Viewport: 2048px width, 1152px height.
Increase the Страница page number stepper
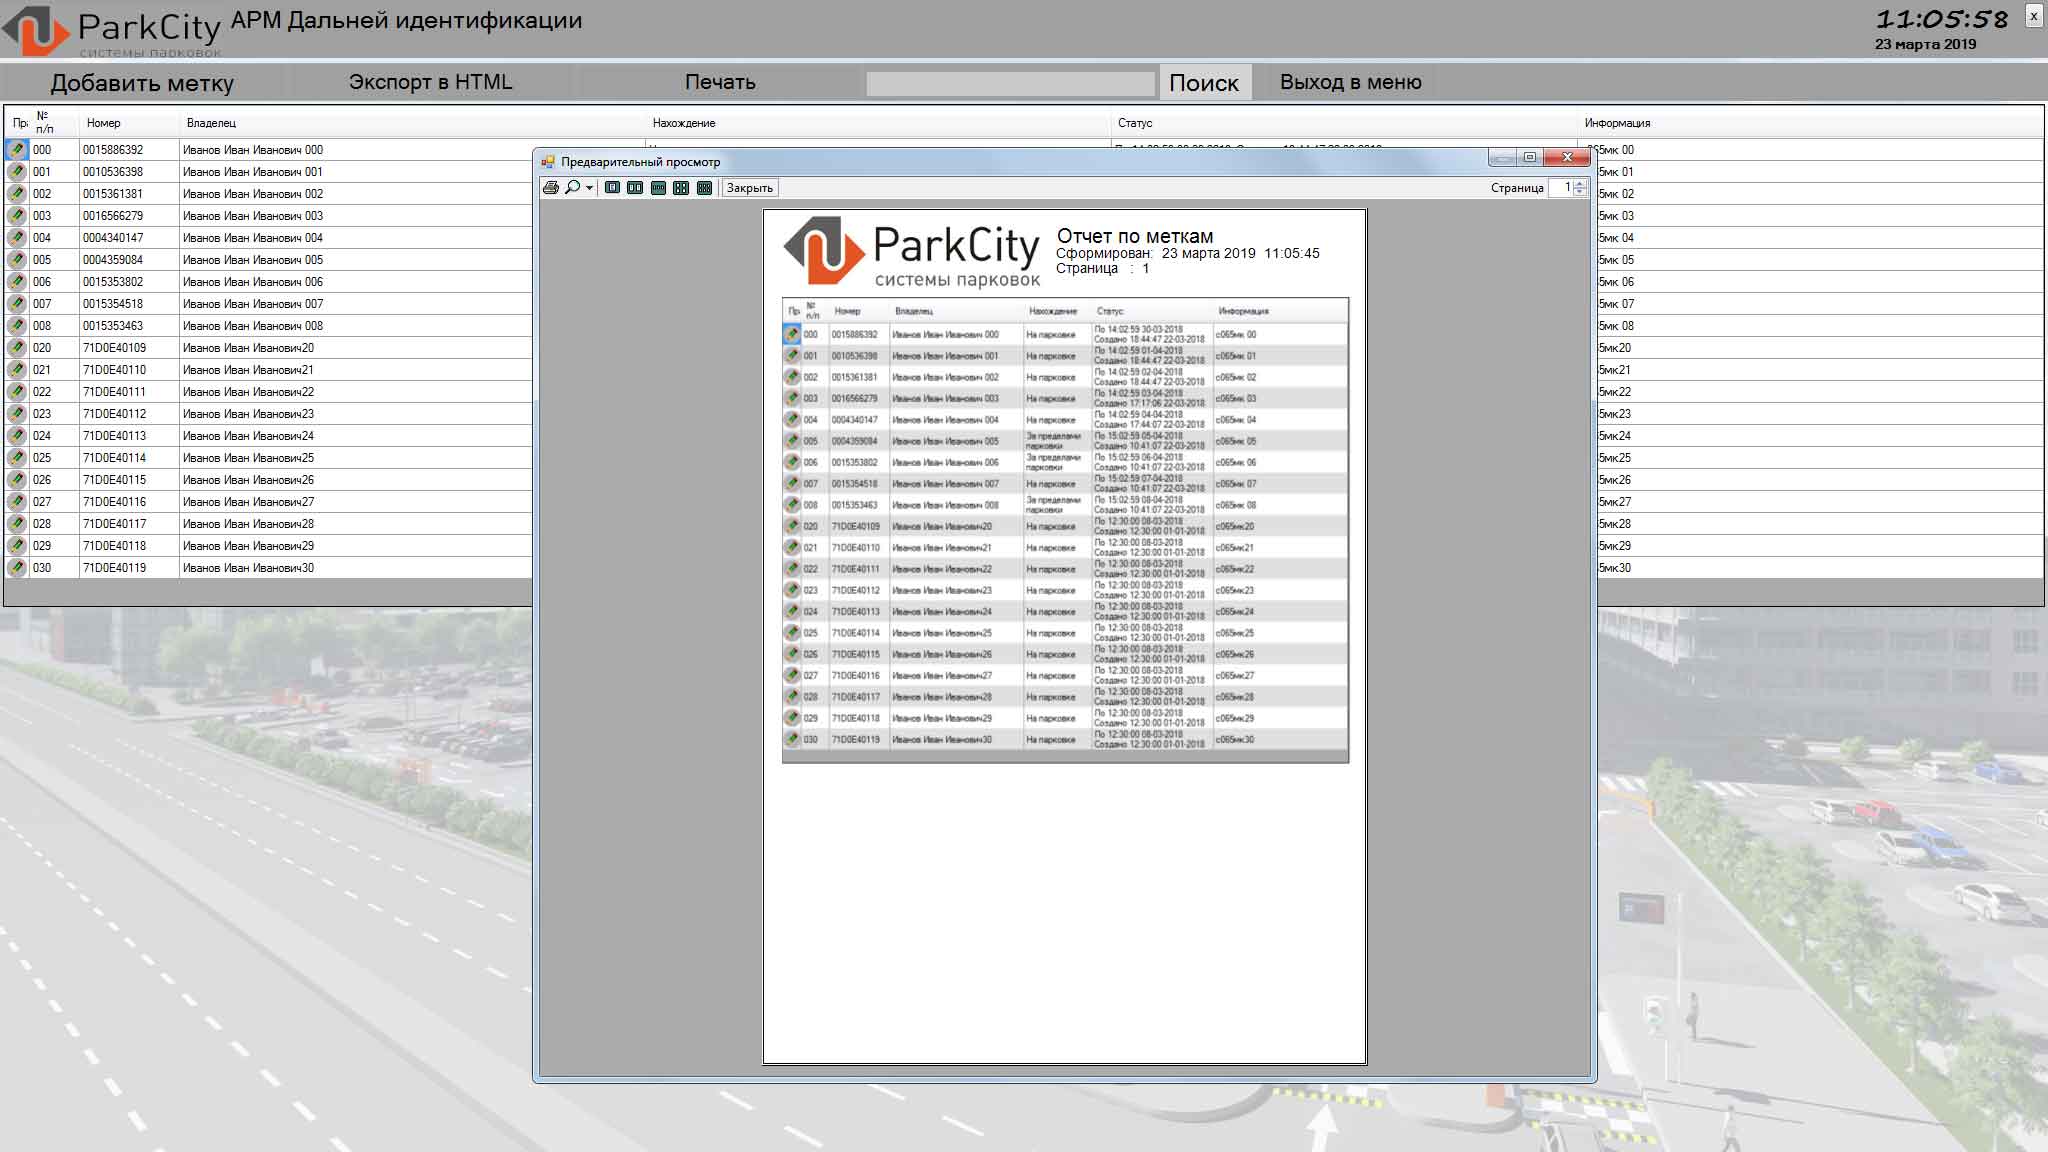click(x=1580, y=184)
